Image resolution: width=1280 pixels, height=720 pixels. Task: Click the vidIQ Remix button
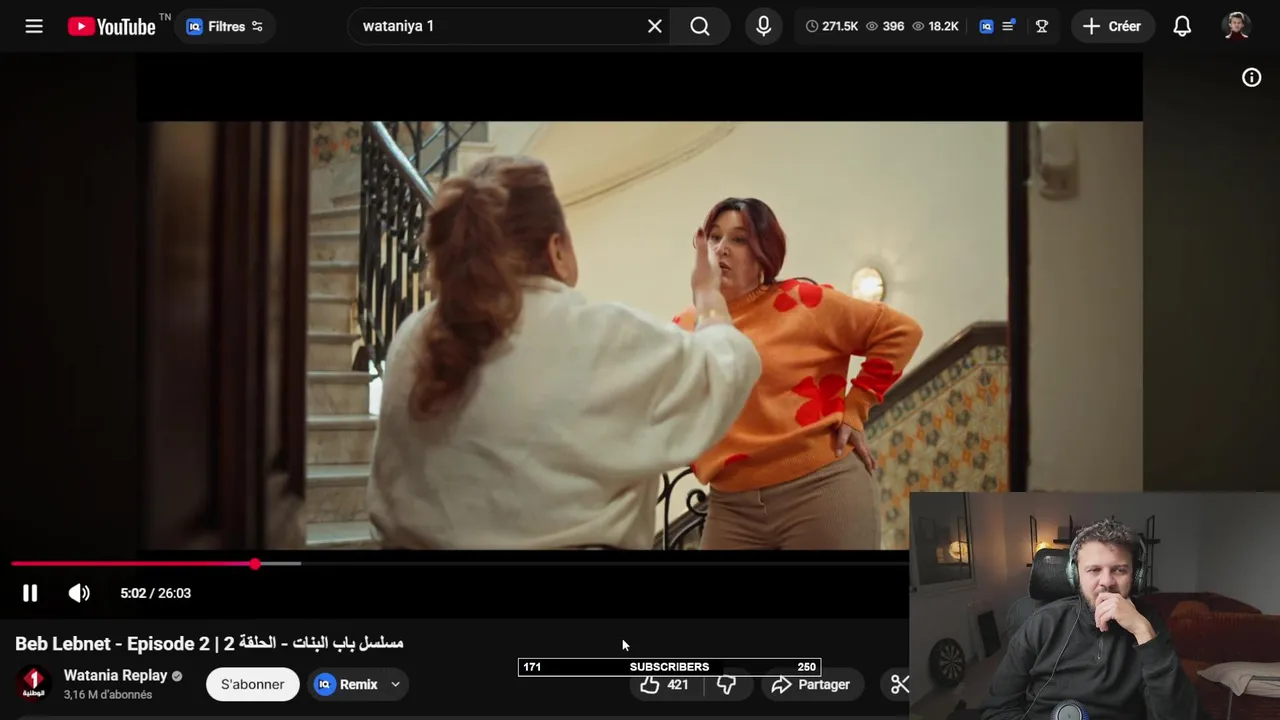click(347, 684)
